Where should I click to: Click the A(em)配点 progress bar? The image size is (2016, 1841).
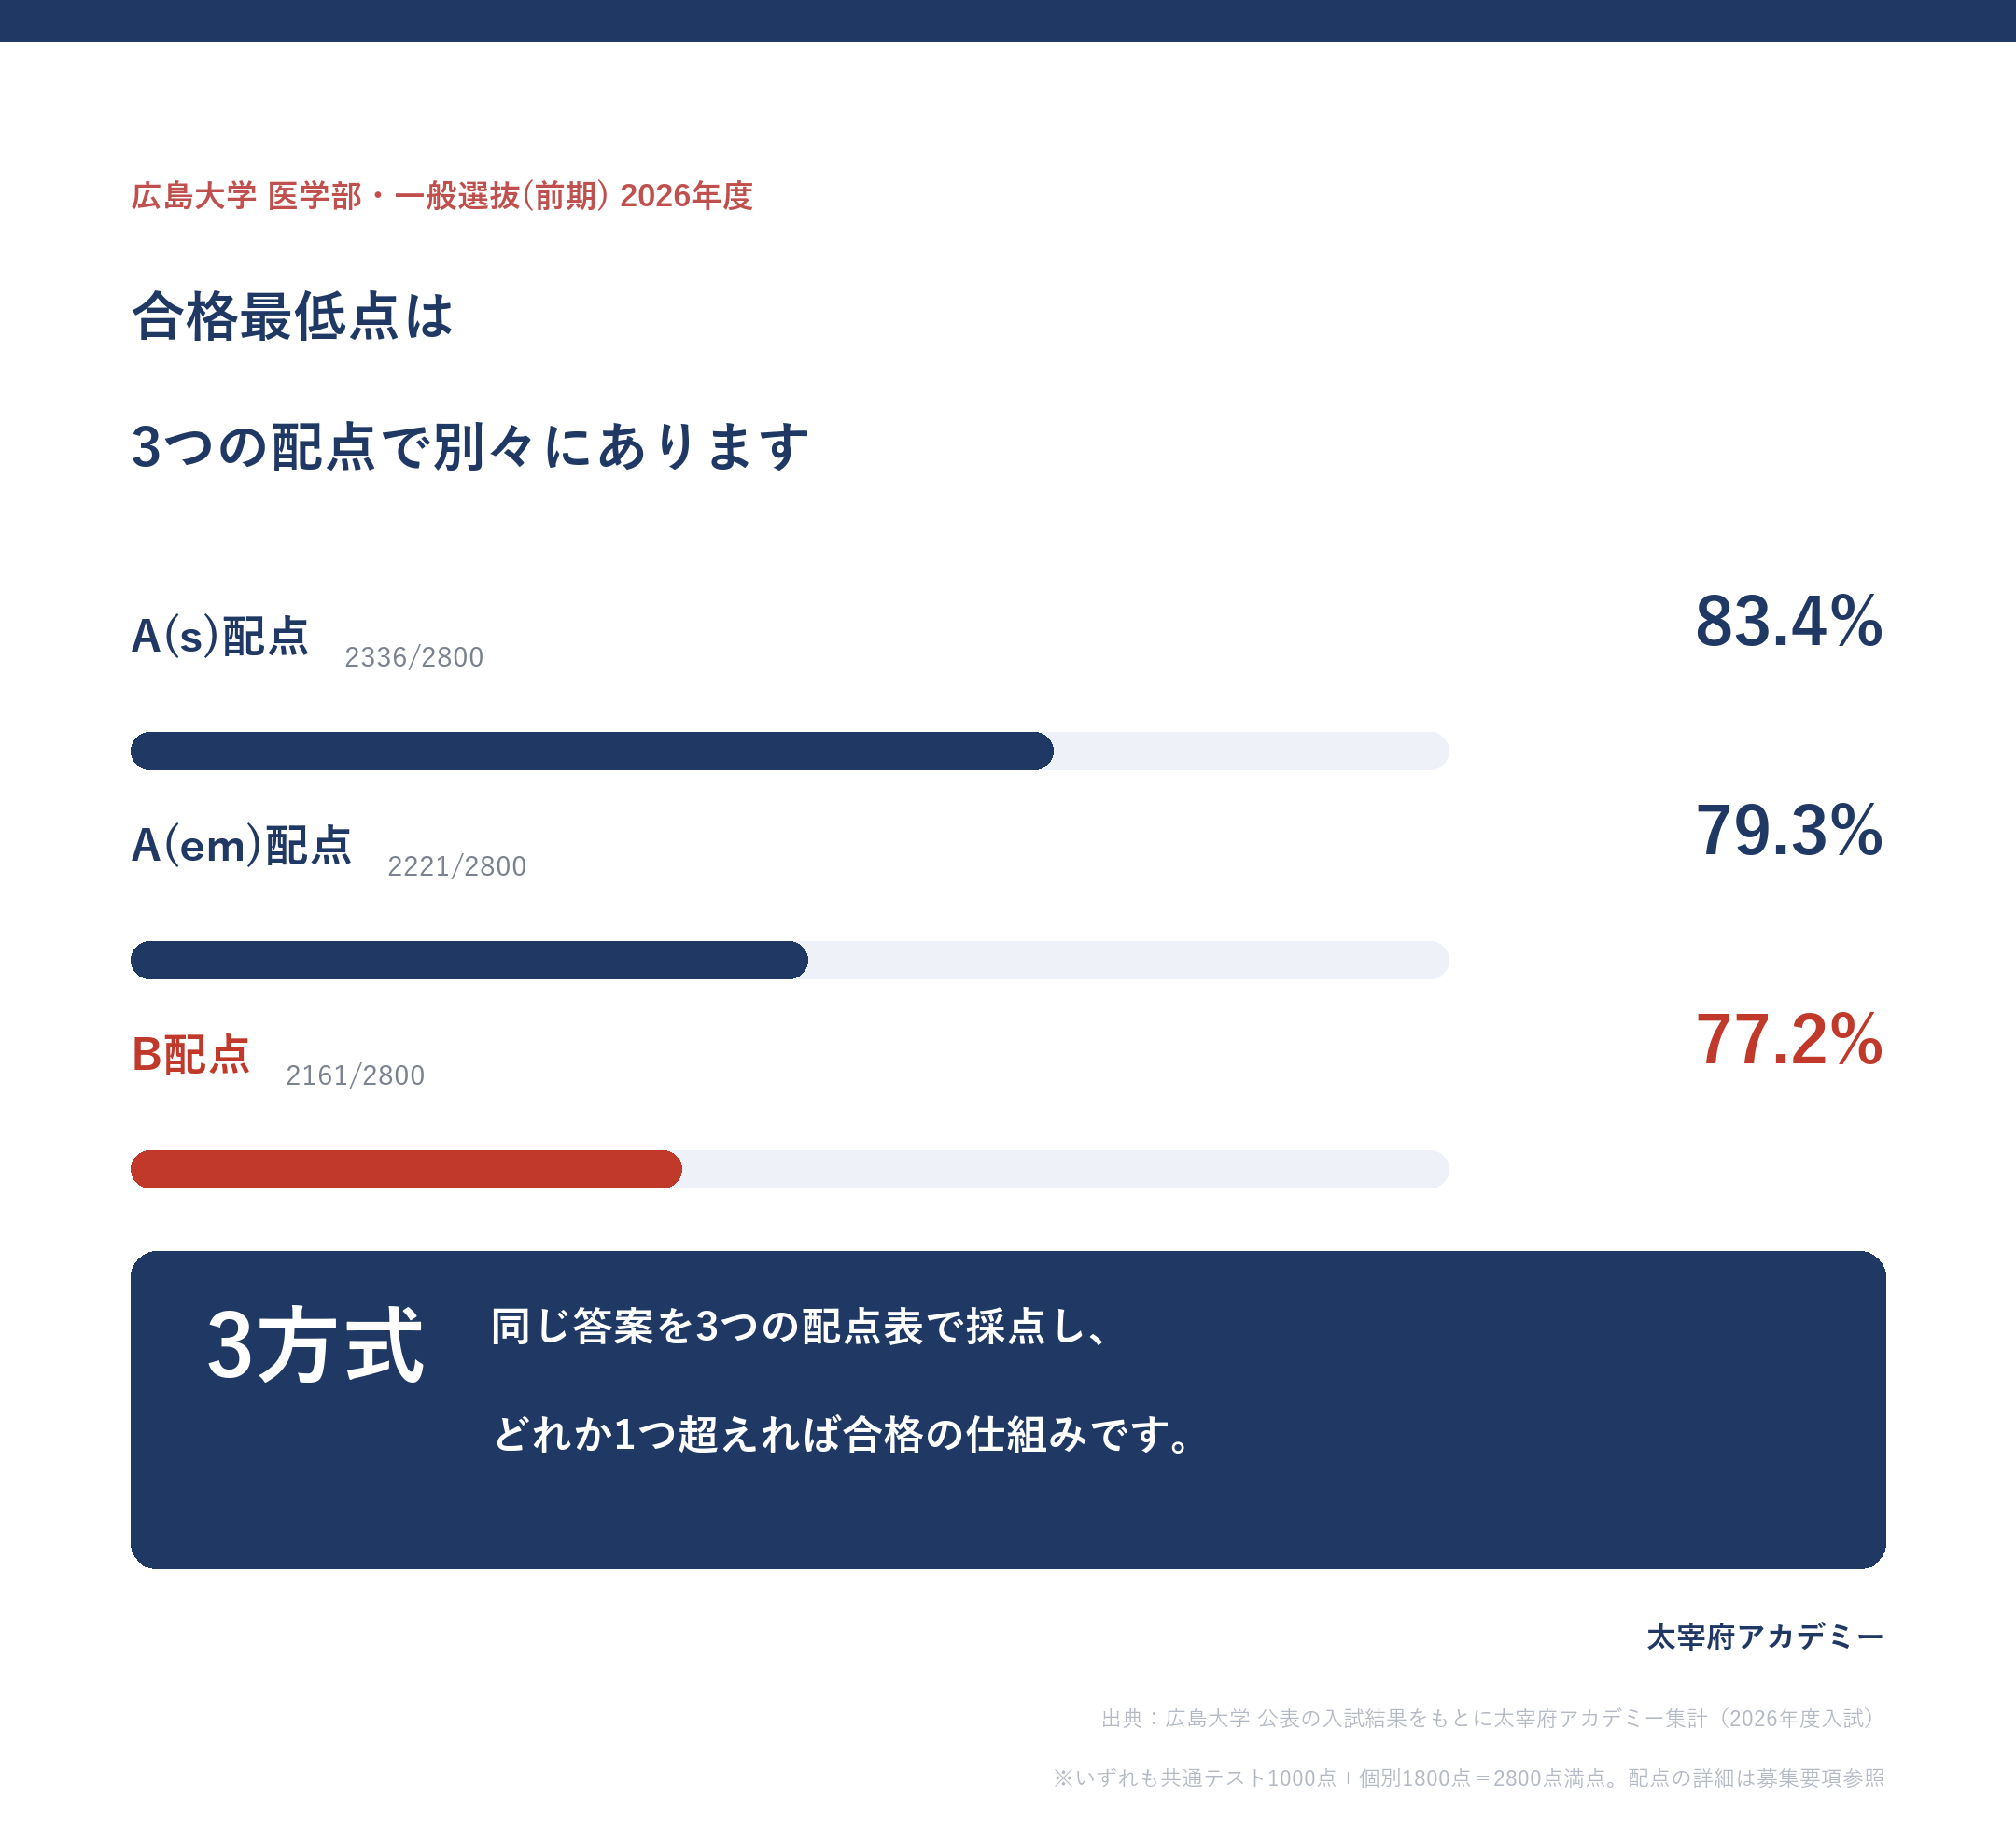[x=789, y=960]
